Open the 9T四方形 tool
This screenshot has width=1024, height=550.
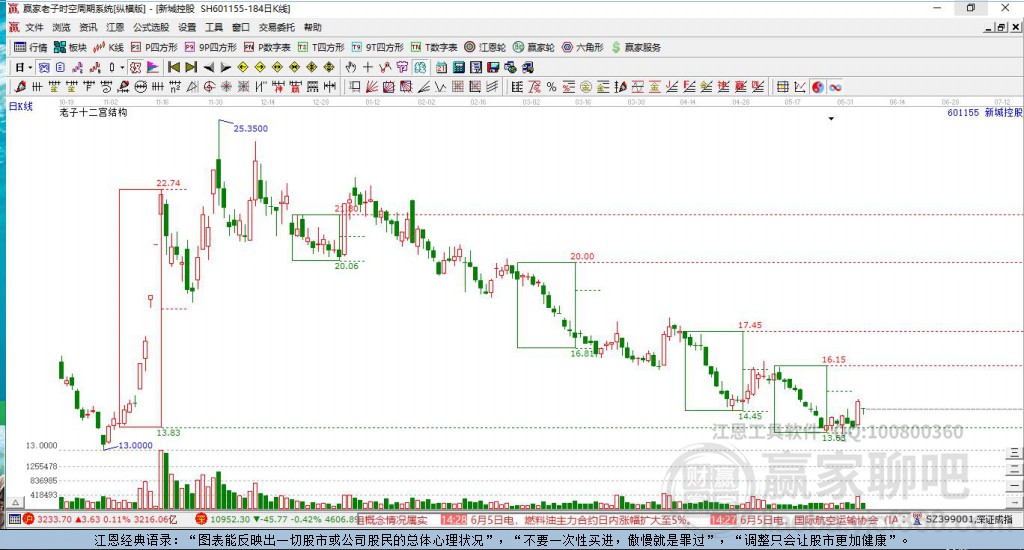click(x=377, y=47)
